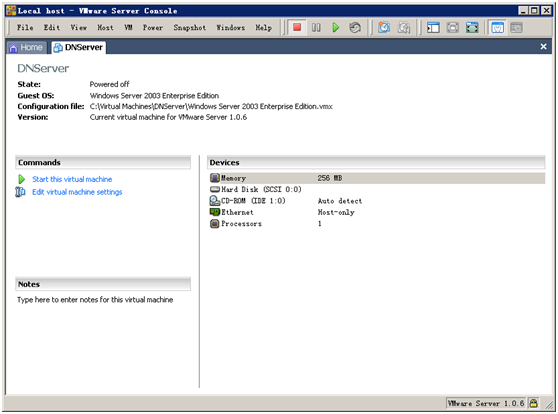Click the Reset toolbar button
The width and height of the screenshot is (558, 414).
pyautogui.click(x=354, y=27)
